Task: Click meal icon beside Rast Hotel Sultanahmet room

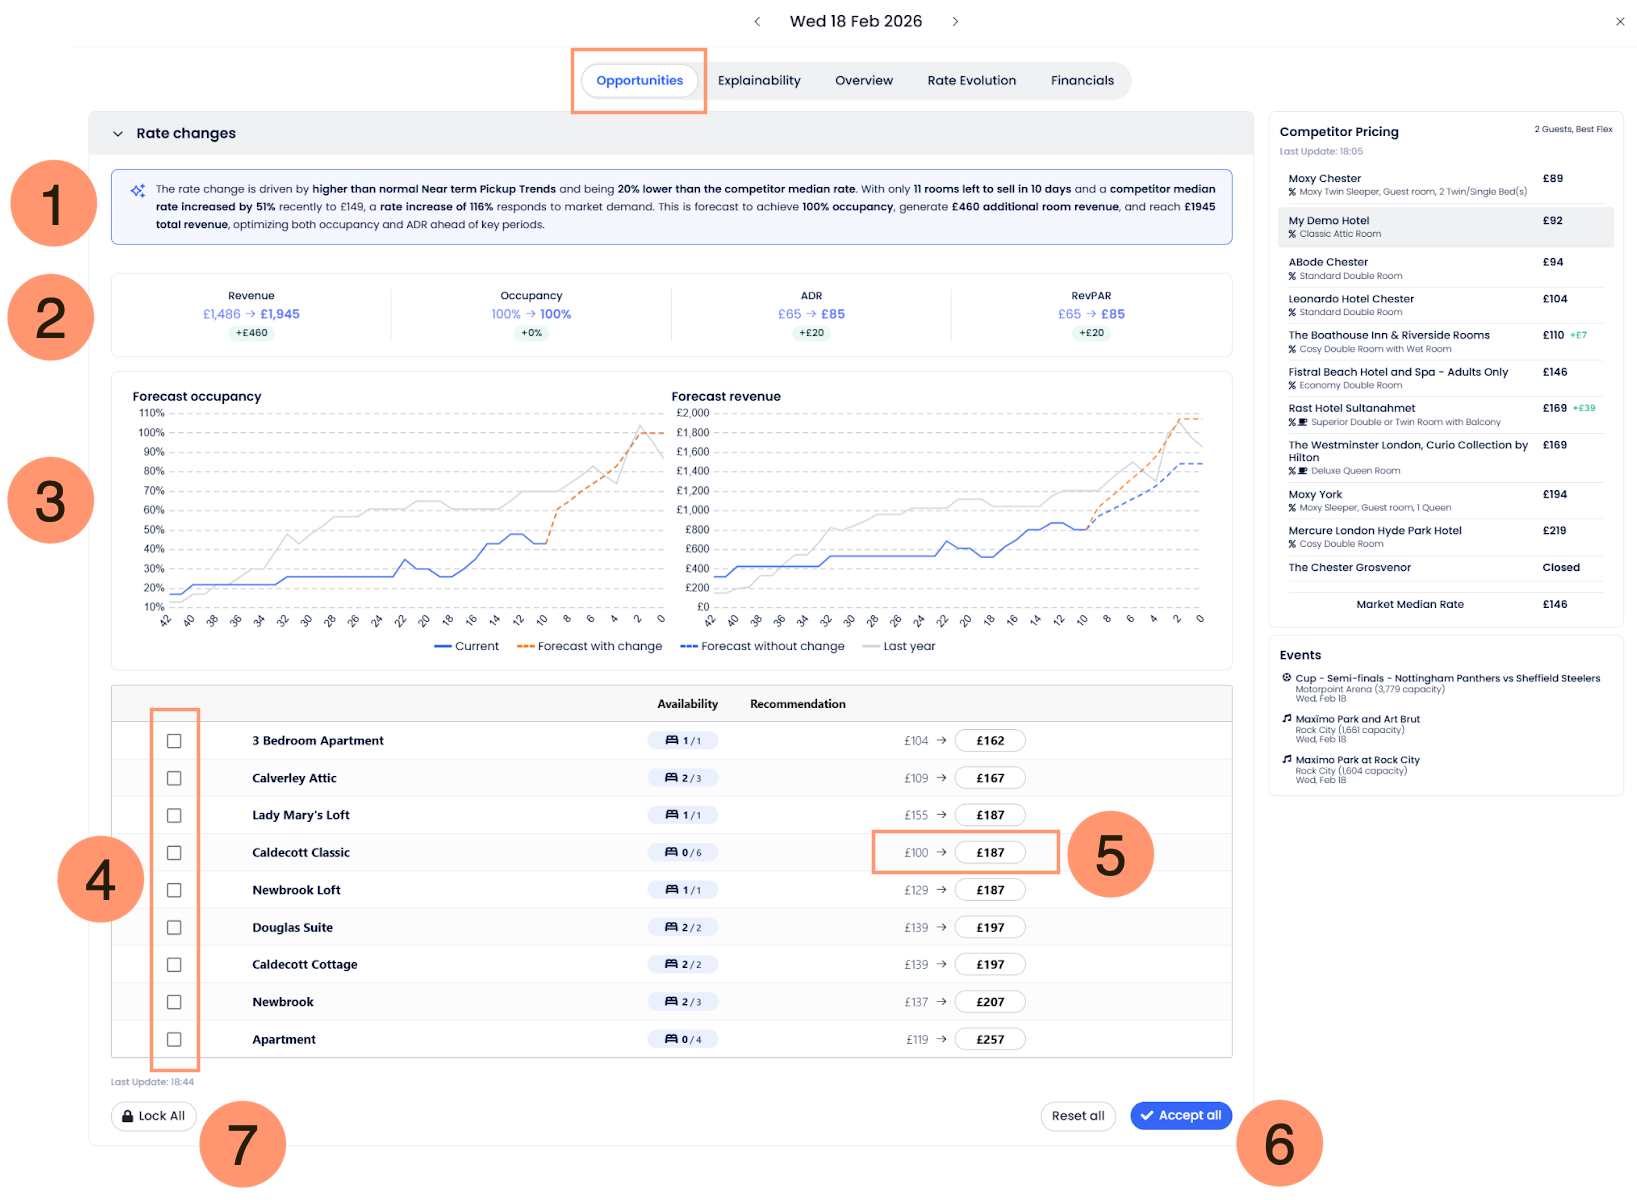Action: tap(1302, 422)
